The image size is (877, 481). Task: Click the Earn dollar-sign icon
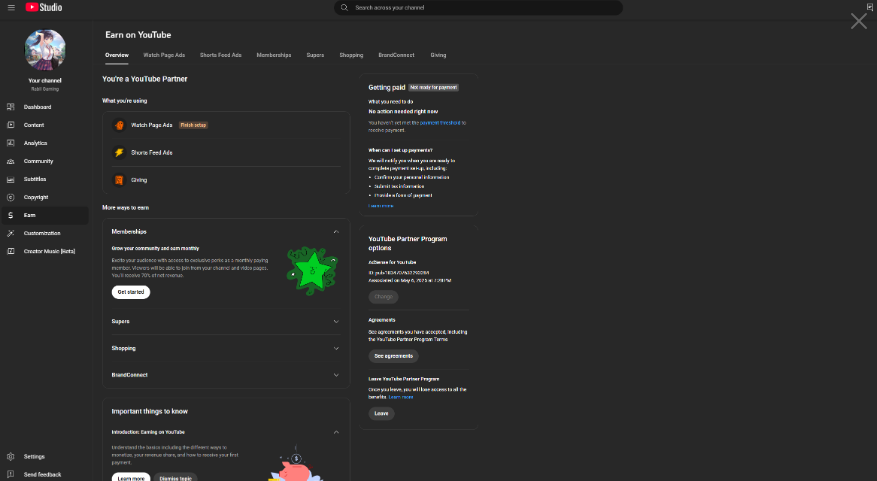pyautogui.click(x=11, y=215)
